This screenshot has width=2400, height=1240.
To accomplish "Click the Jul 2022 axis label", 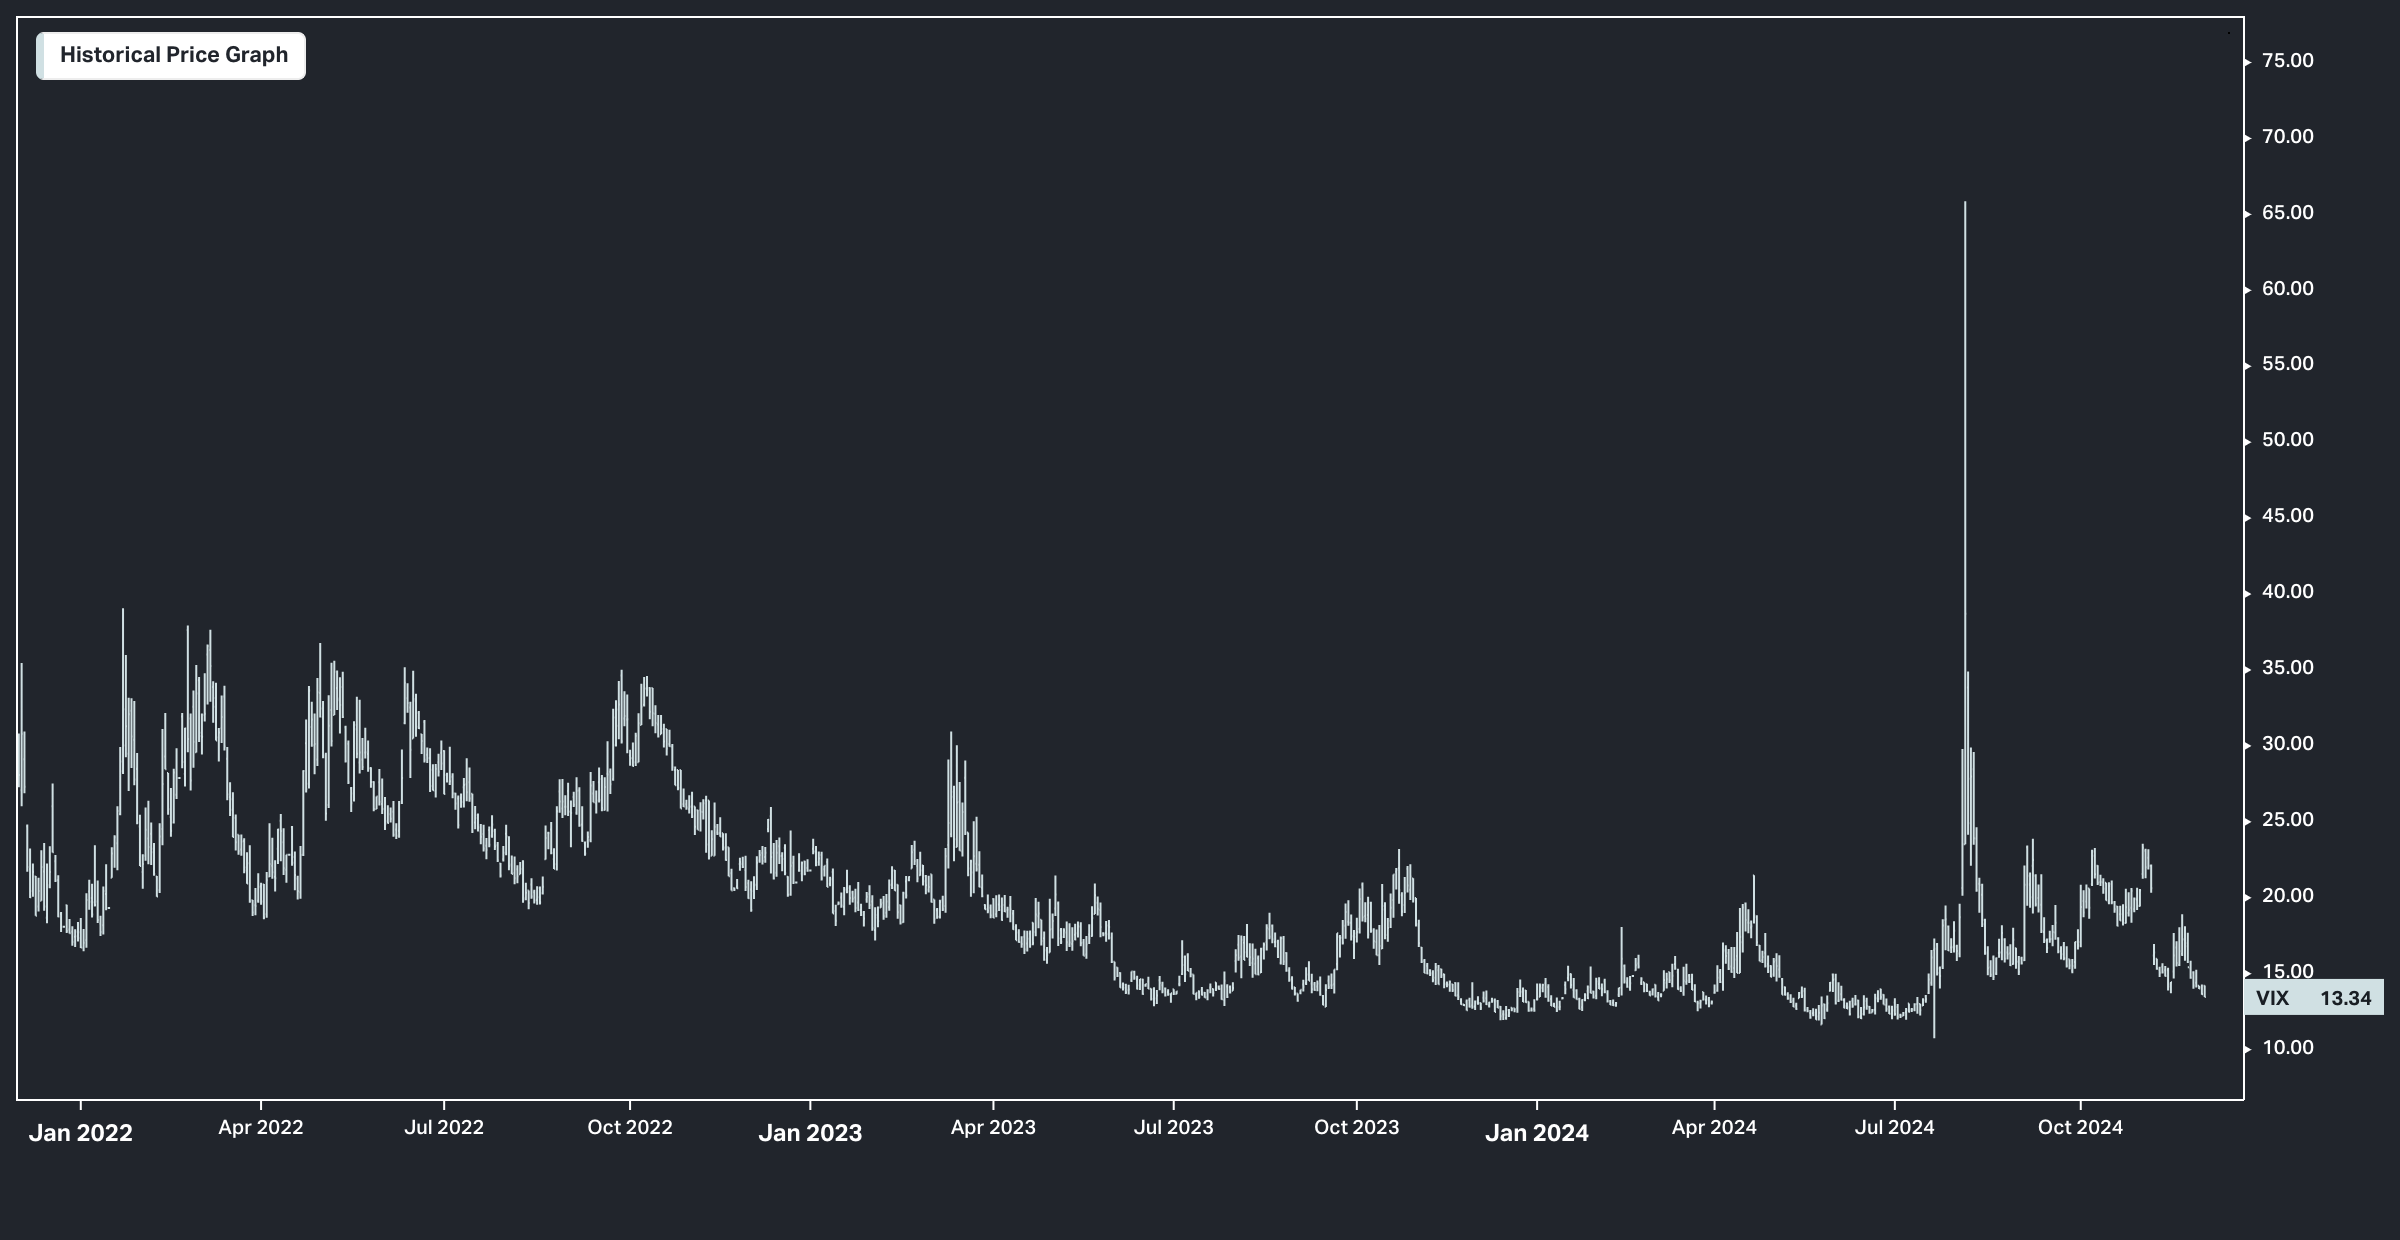I will [x=444, y=1128].
